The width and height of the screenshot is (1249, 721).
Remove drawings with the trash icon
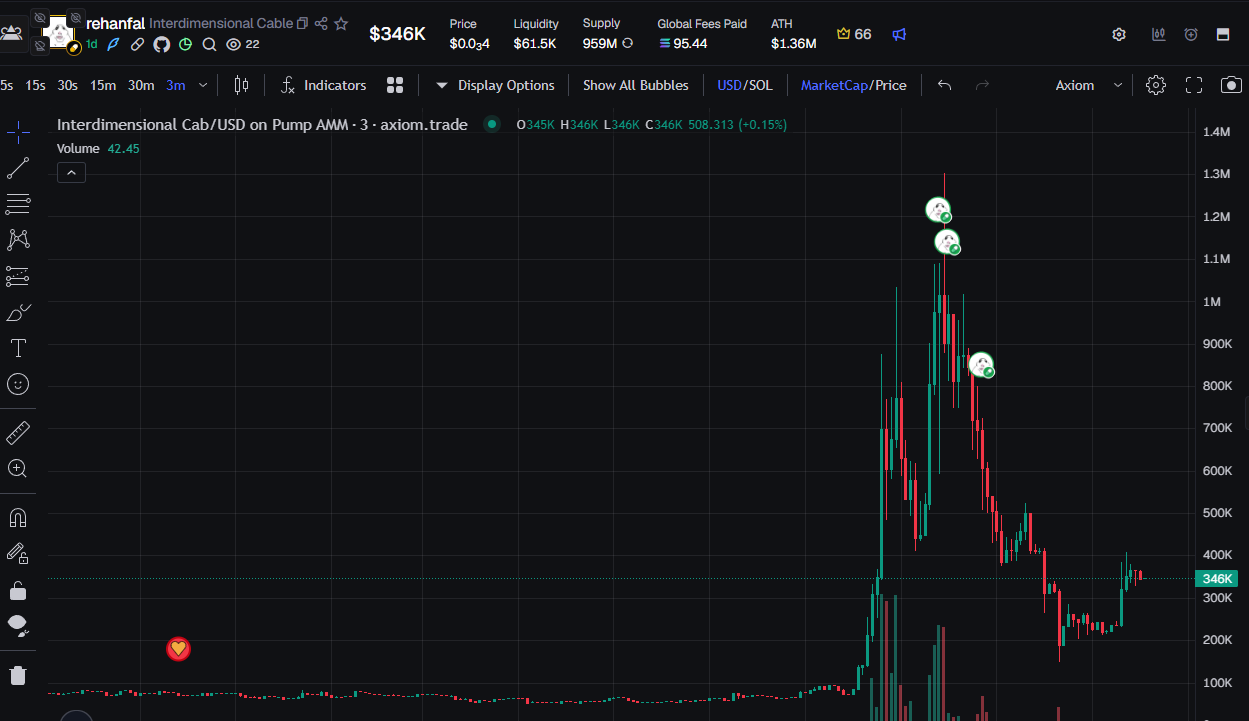[x=18, y=675]
